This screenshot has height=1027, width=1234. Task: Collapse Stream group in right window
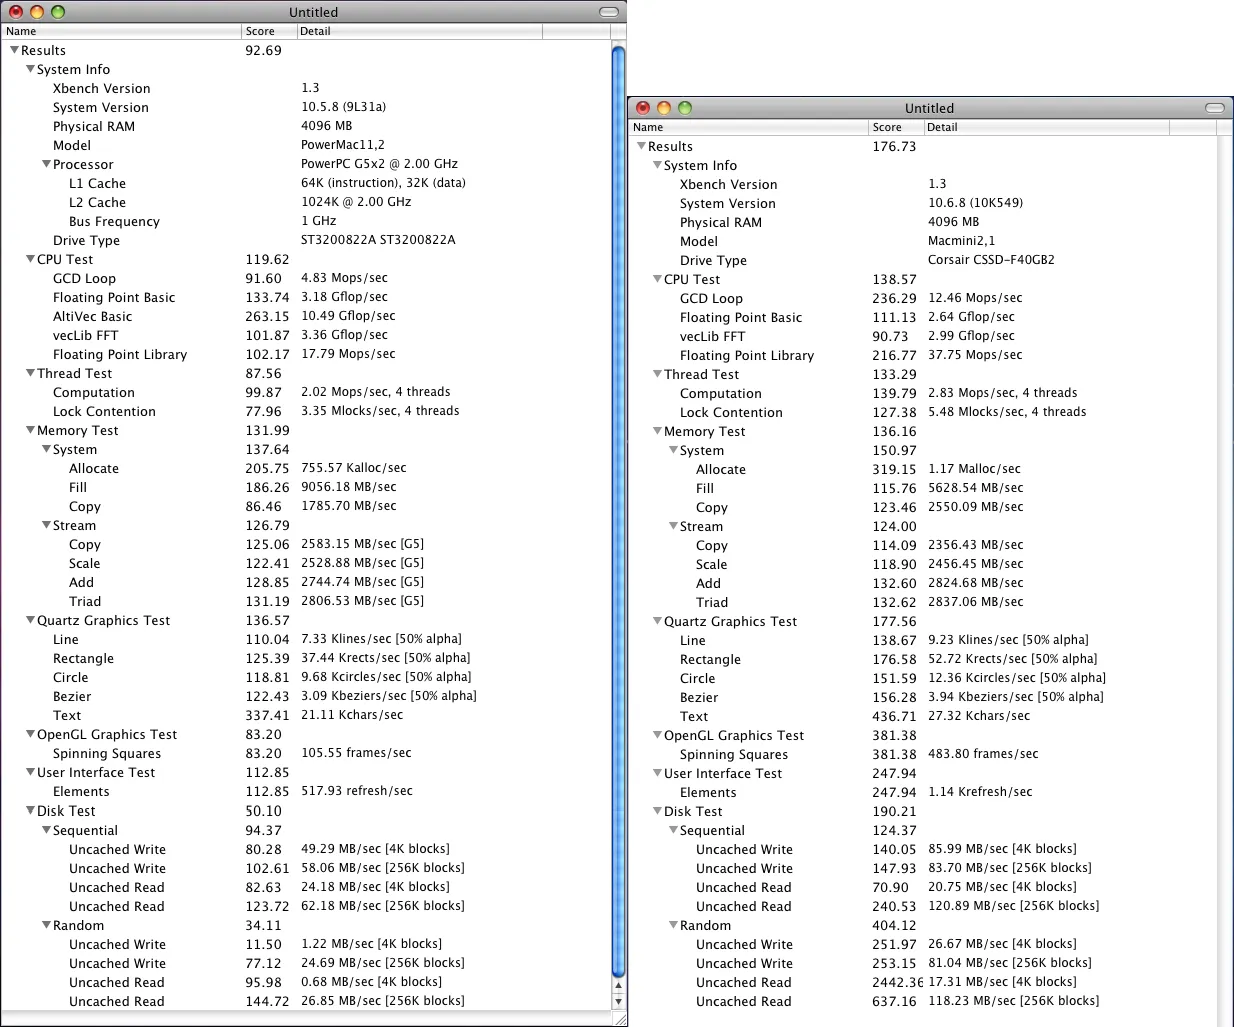tap(673, 526)
